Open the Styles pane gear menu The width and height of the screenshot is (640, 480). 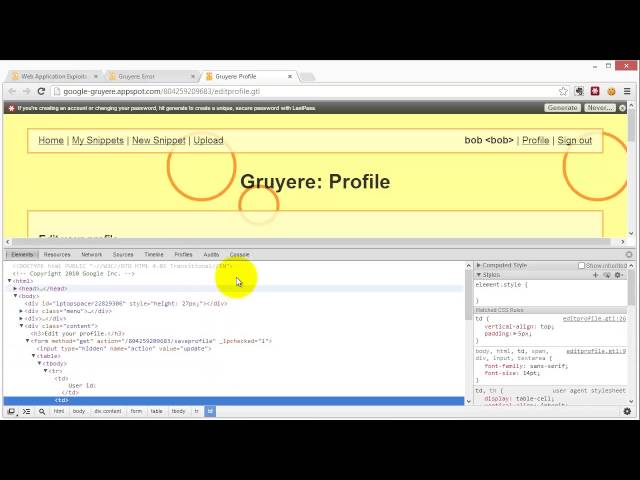click(619, 275)
